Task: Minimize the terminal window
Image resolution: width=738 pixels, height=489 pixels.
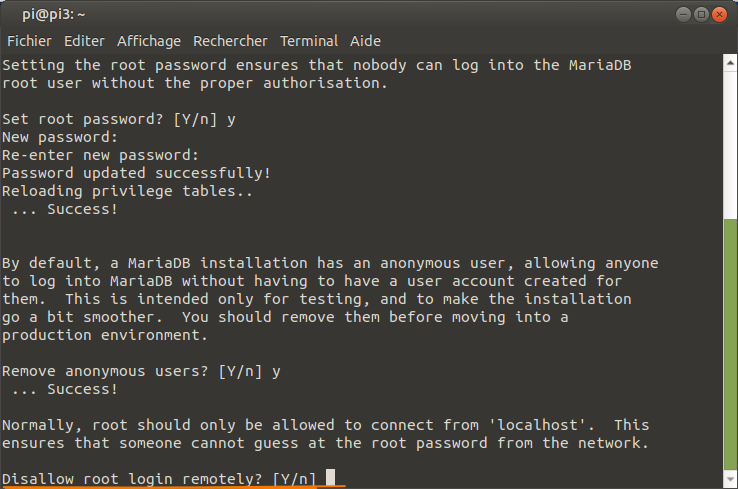Action: pyautogui.click(x=683, y=15)
